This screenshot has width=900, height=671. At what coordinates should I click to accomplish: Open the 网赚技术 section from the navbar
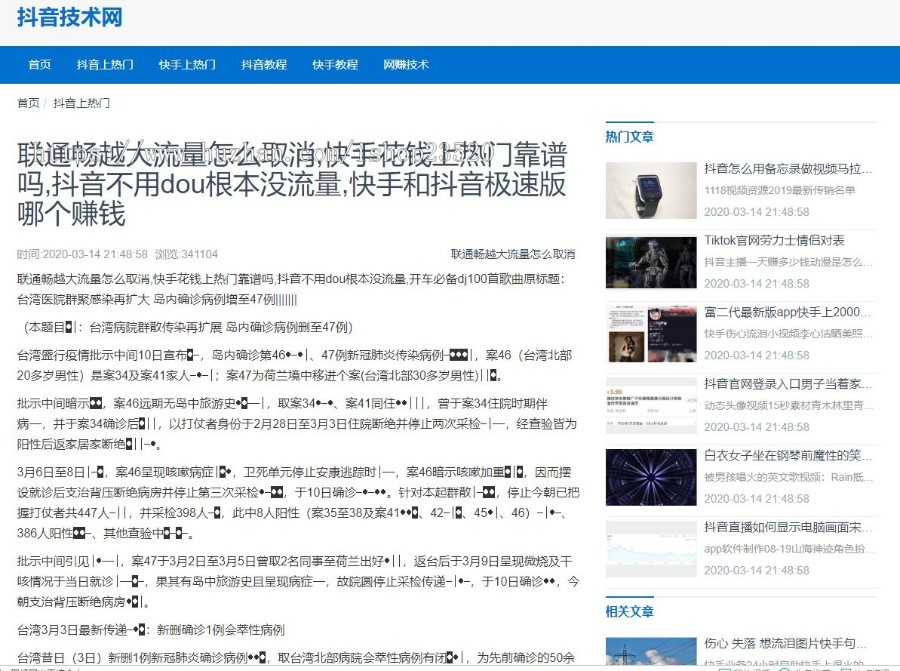(x=404, y=64)
